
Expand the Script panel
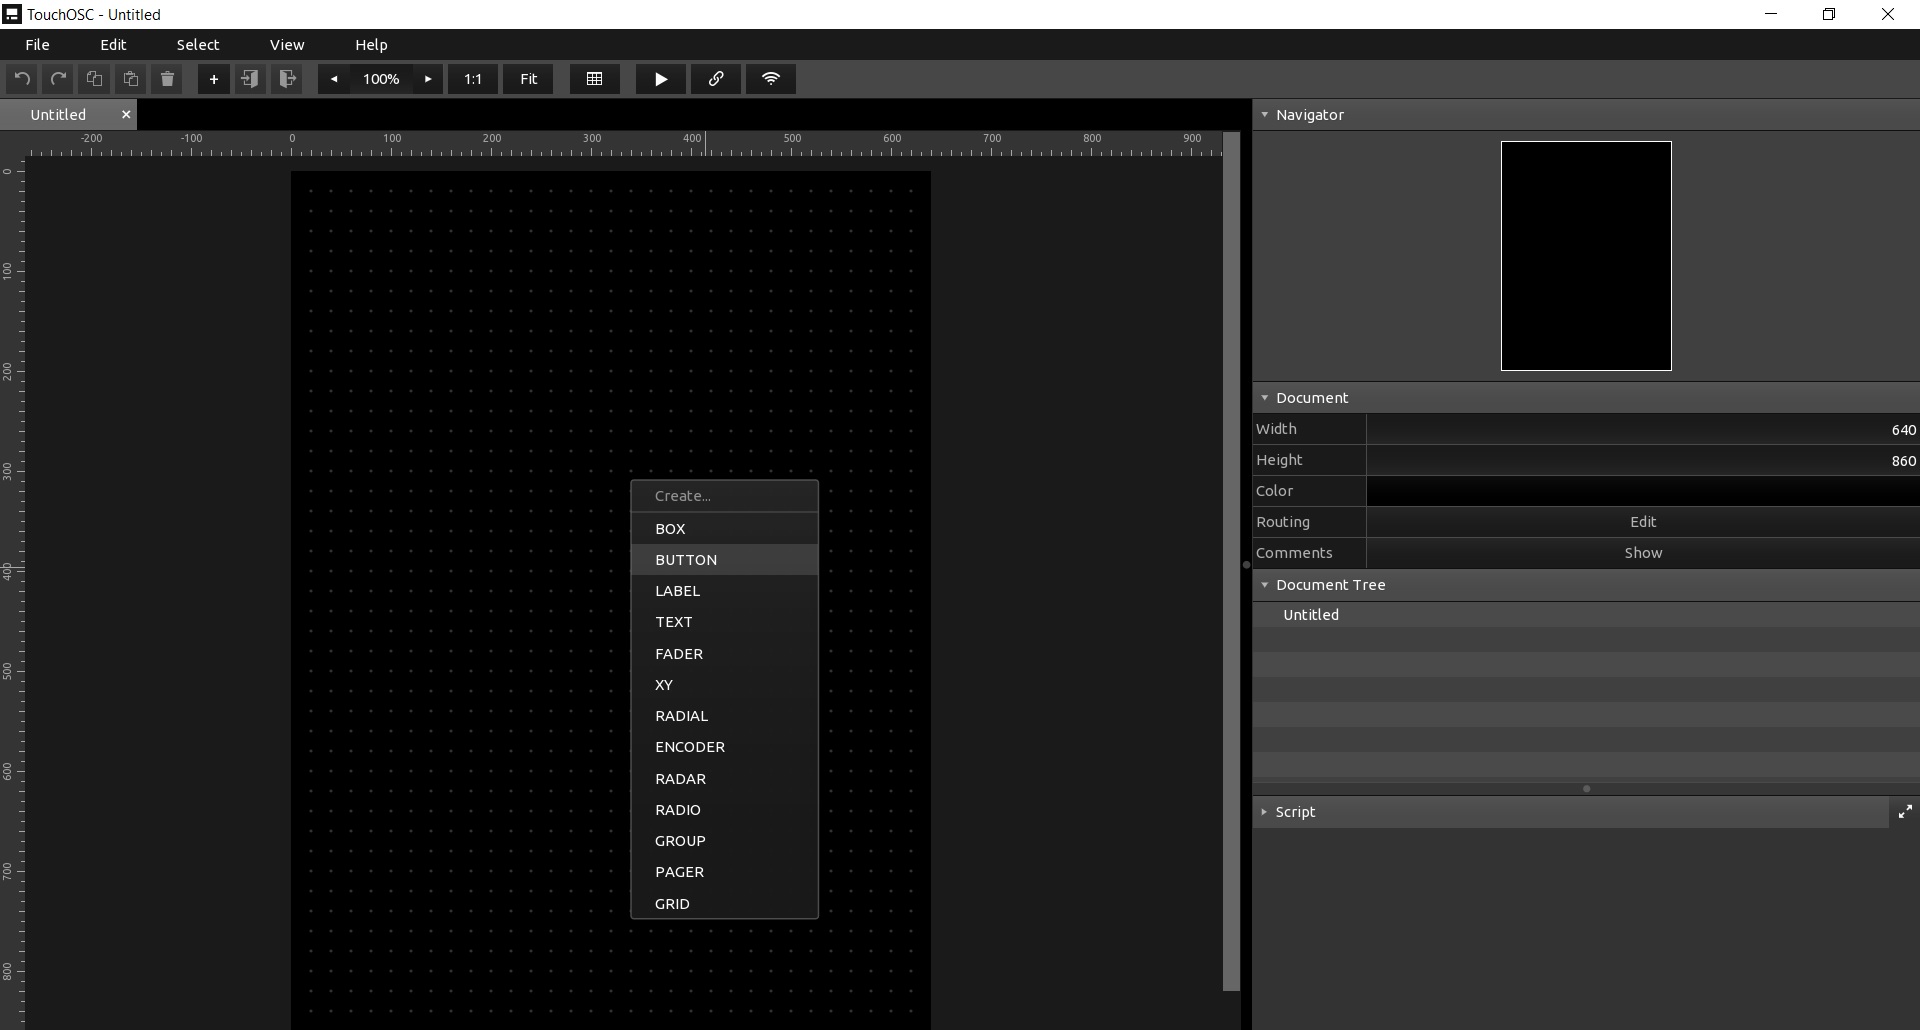[x=1265, y=812]
